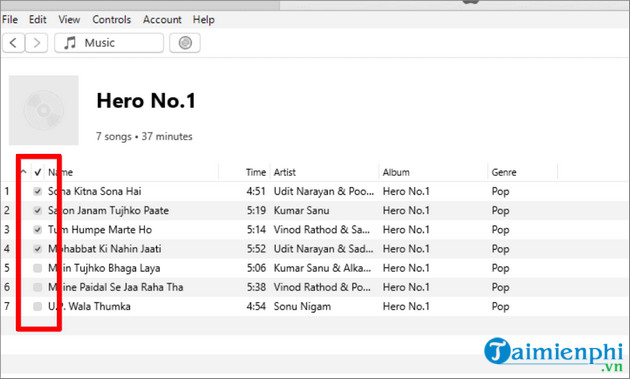Check the Main Tujhko Bhaga Laya checkbox
Viewport: 630px width, 379px height.
click(x=37, y=268)
